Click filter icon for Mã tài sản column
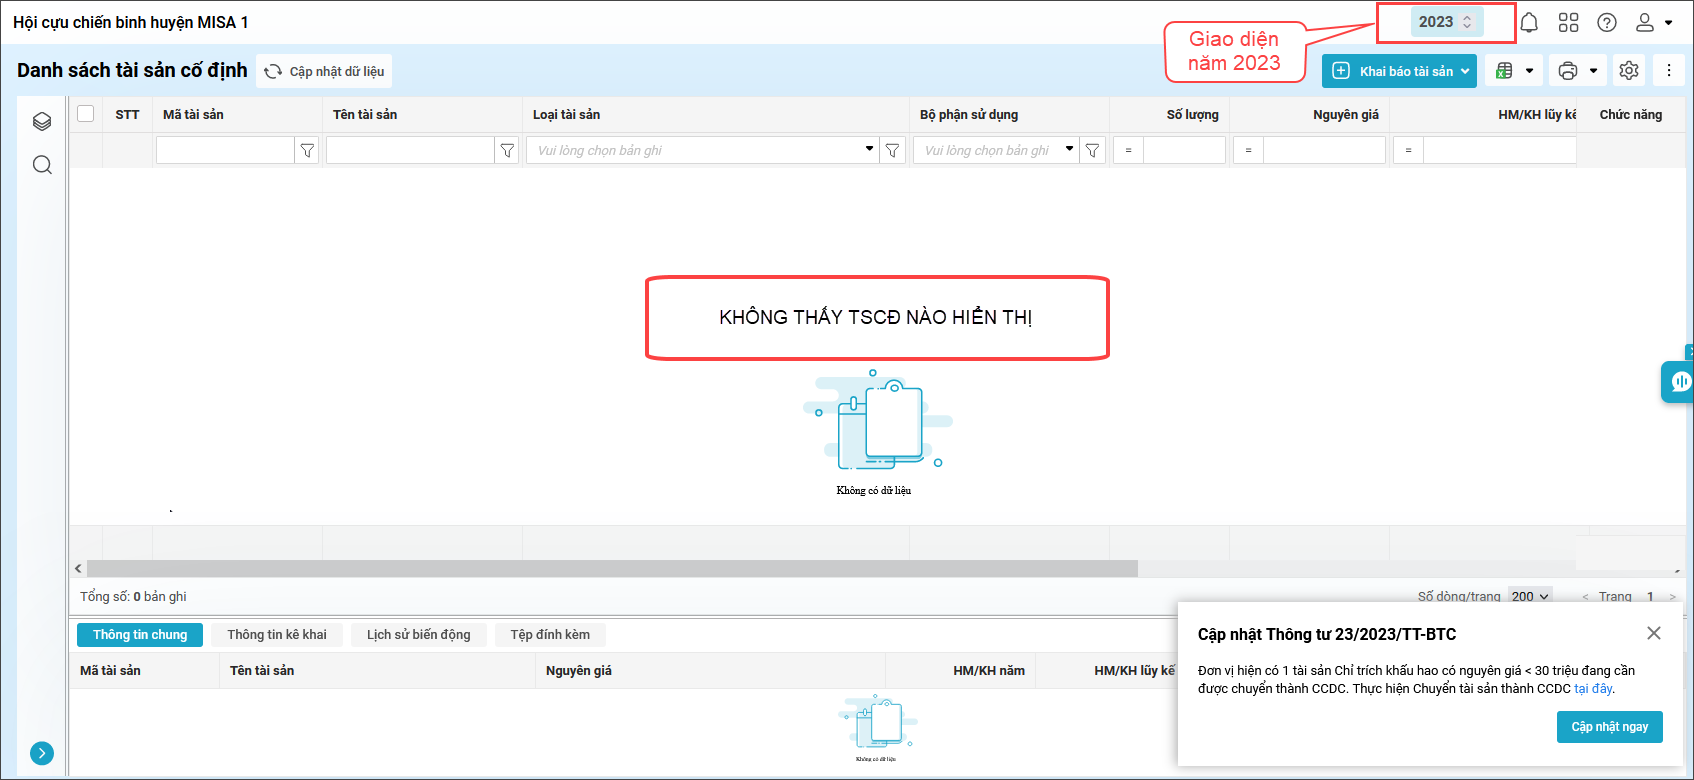Image resolution: width=1694 pixels, height=780 pixels. 307,150
